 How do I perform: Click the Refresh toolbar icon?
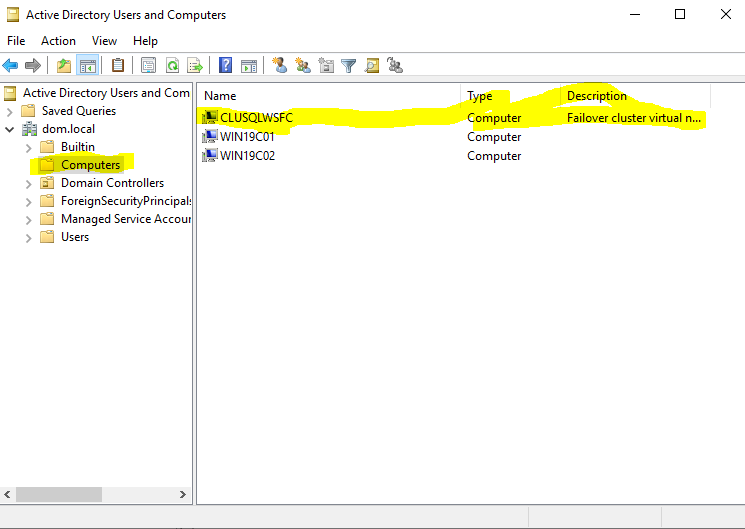click(172, 66)
